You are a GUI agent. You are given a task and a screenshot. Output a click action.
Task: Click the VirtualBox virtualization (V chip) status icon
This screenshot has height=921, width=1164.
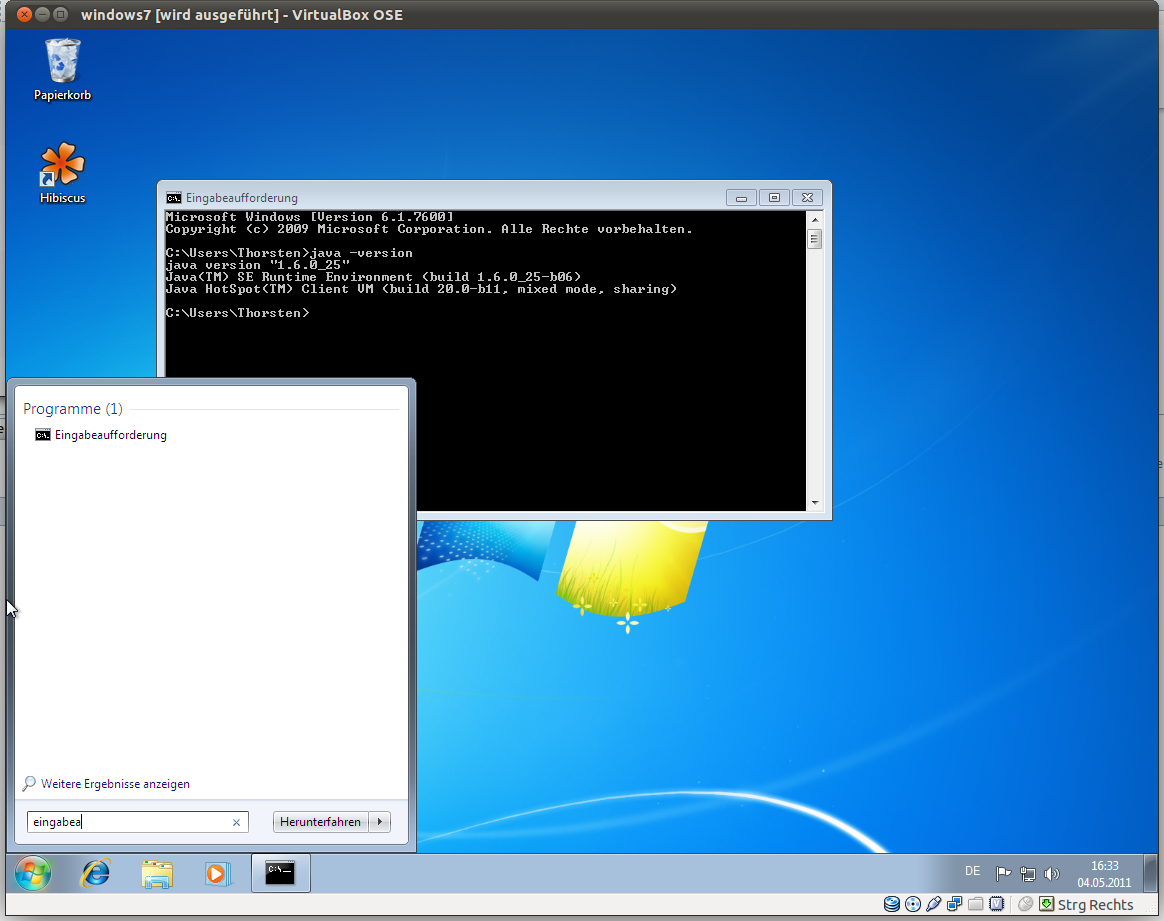click(997, 904)
